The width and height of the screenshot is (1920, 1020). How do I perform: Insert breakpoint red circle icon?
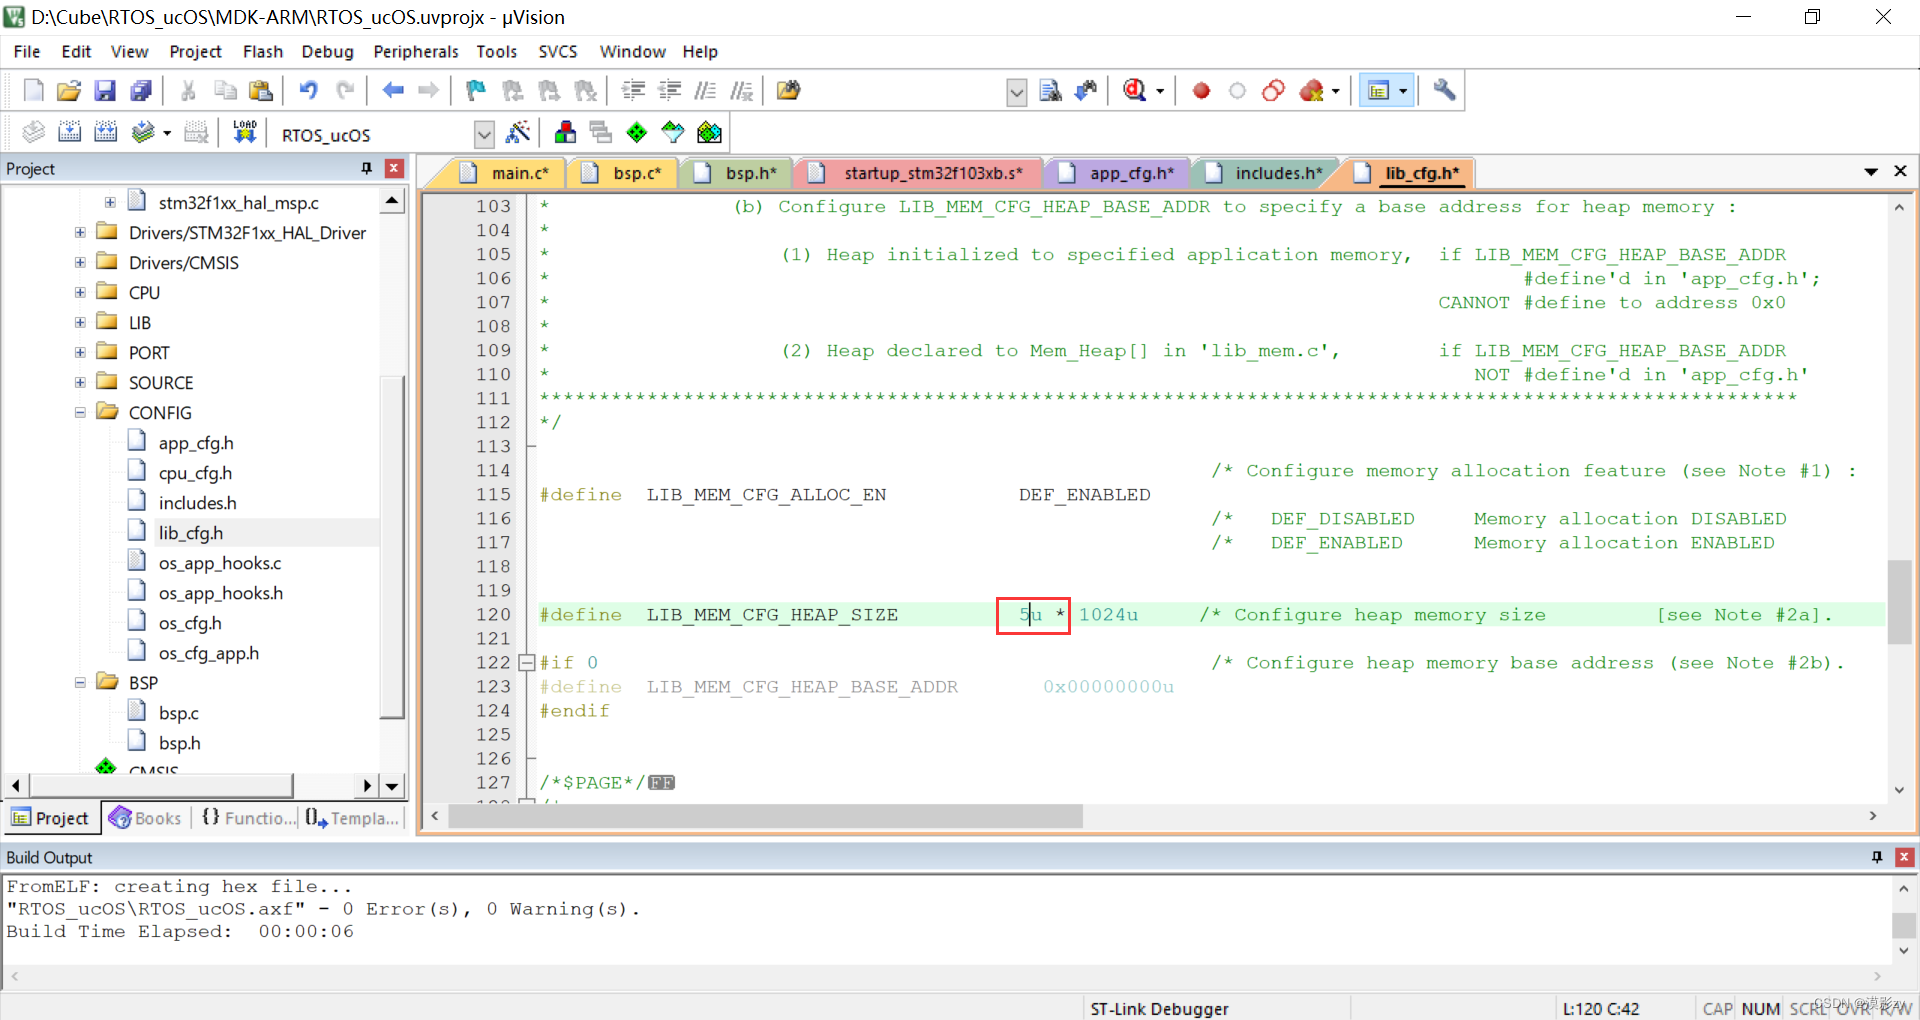[x=1201, y=91]
